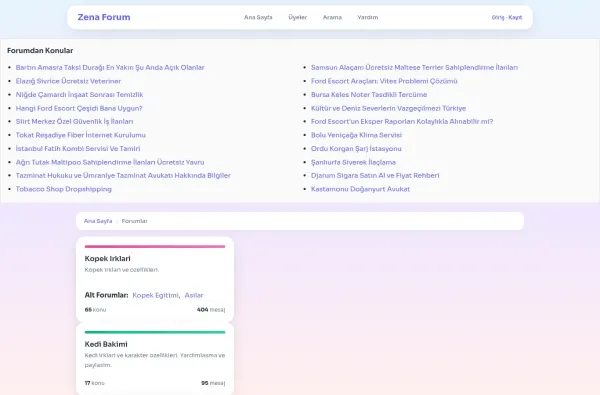Viewport: 600px width, 395px height.
Task: Click the 95 mesaj count
Action: (213, 383)
